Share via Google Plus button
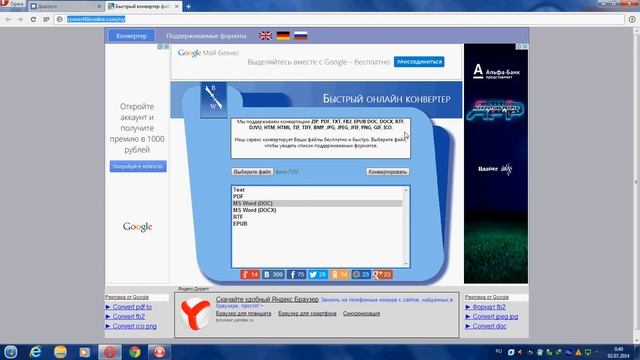The width and height of the screenshot is (640, 360). point(382,275)
